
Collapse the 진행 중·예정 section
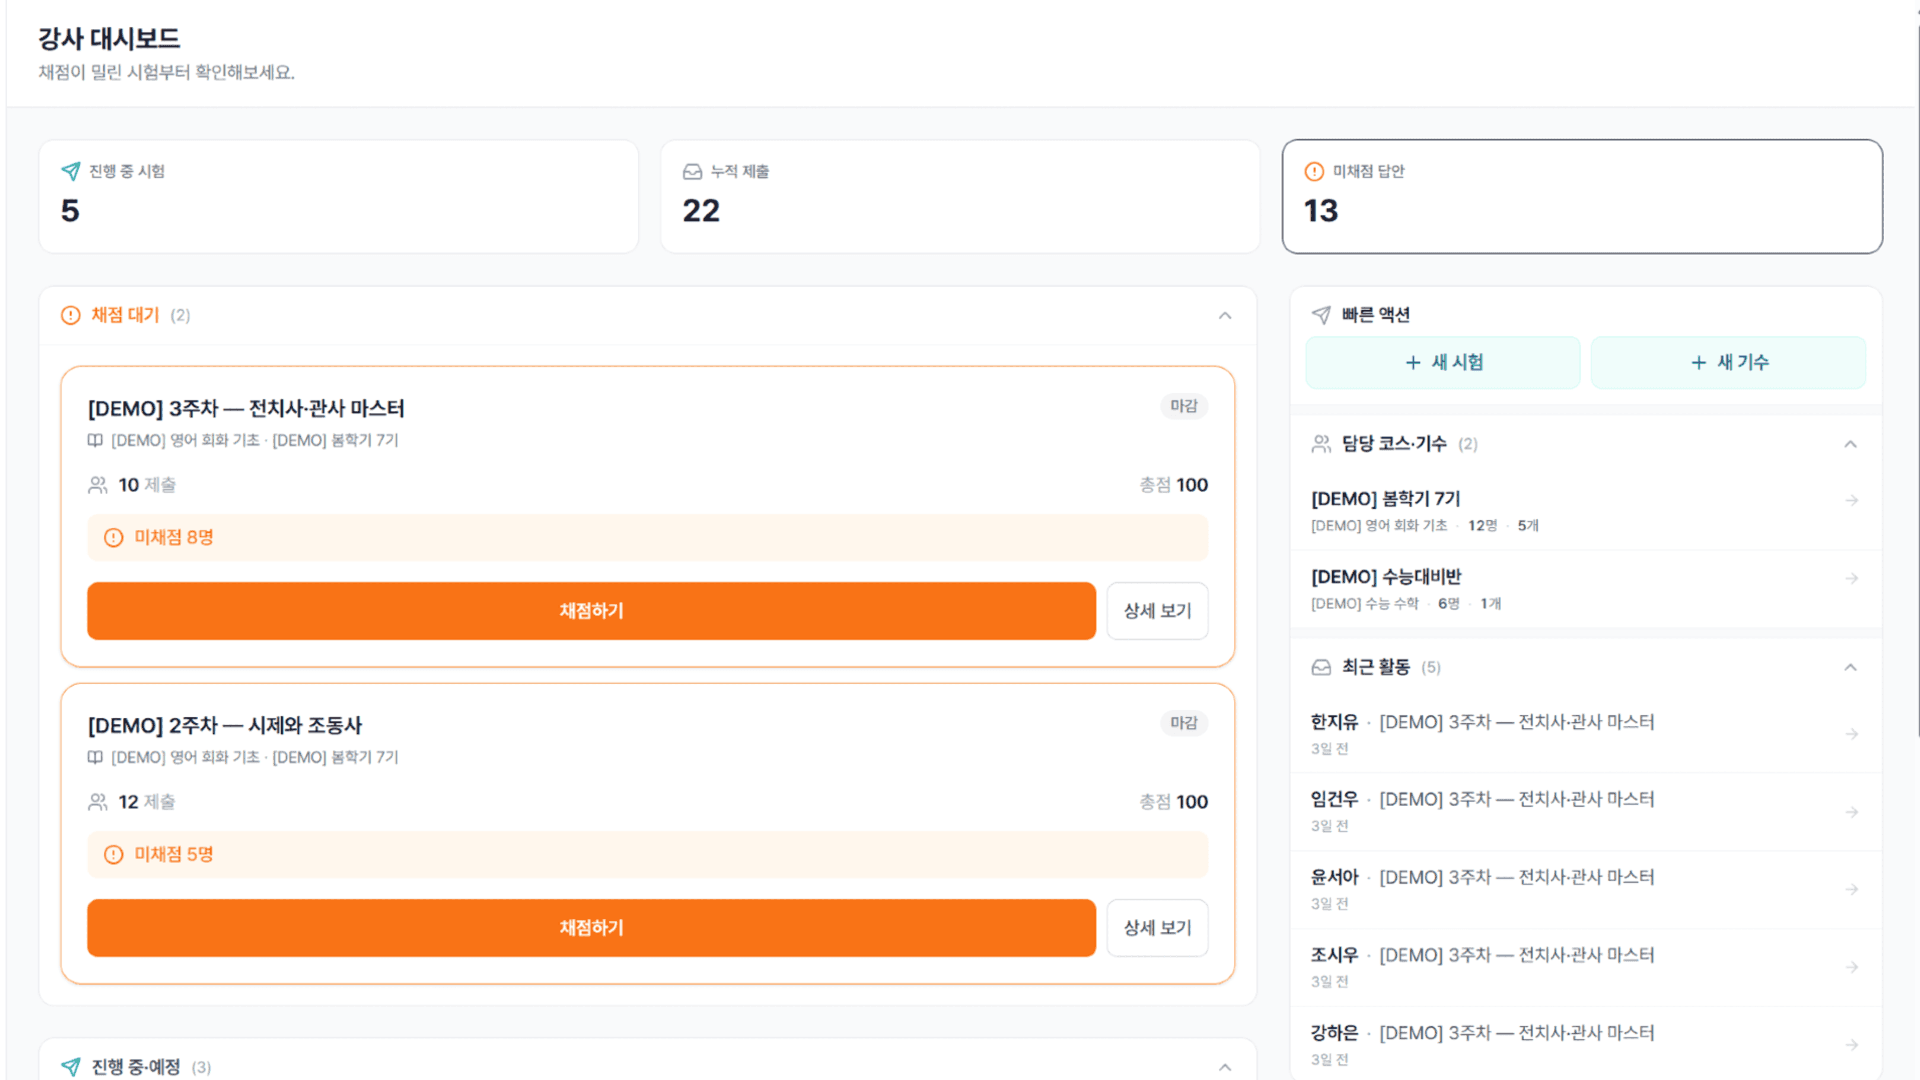[x=1225, y=1067]
